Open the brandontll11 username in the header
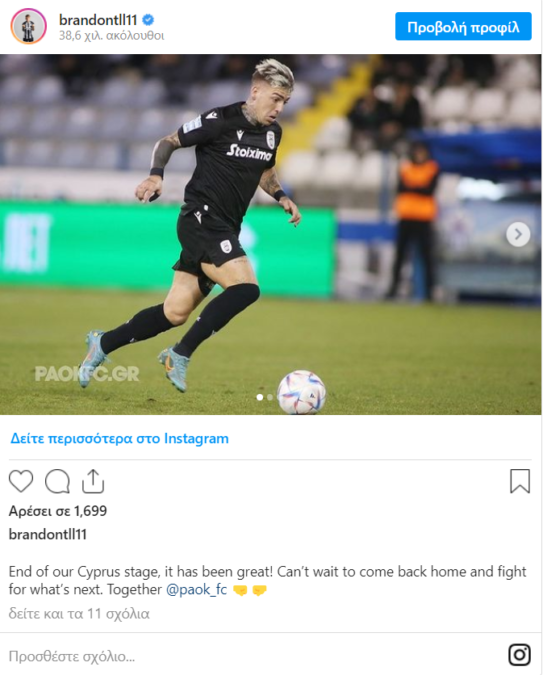The height and width of the screenshot is (675, 543). (98, 20)
